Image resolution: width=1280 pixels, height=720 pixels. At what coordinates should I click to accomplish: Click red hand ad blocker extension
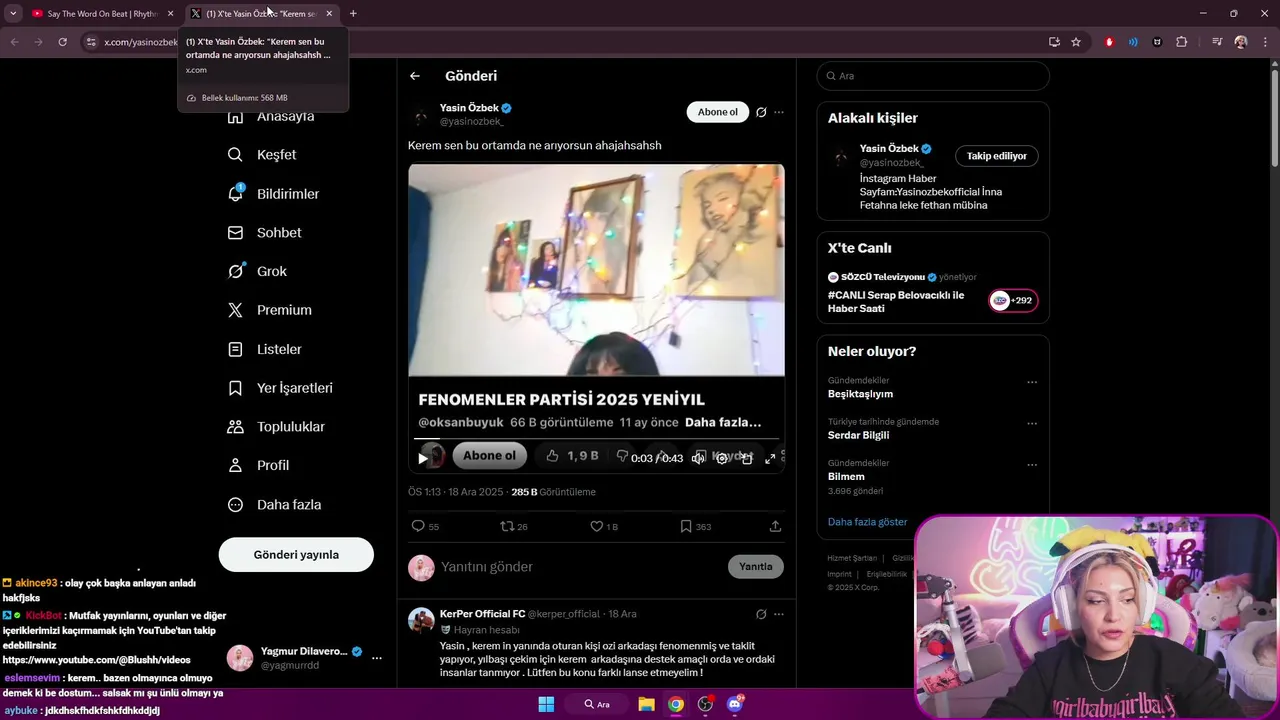tap(1109, 42)
